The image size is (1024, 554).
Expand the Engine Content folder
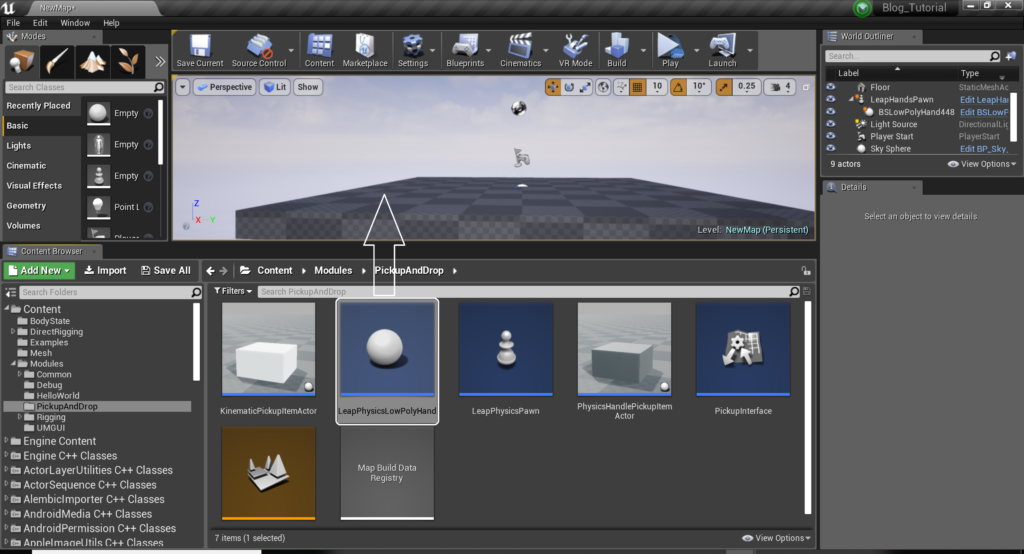6,441
